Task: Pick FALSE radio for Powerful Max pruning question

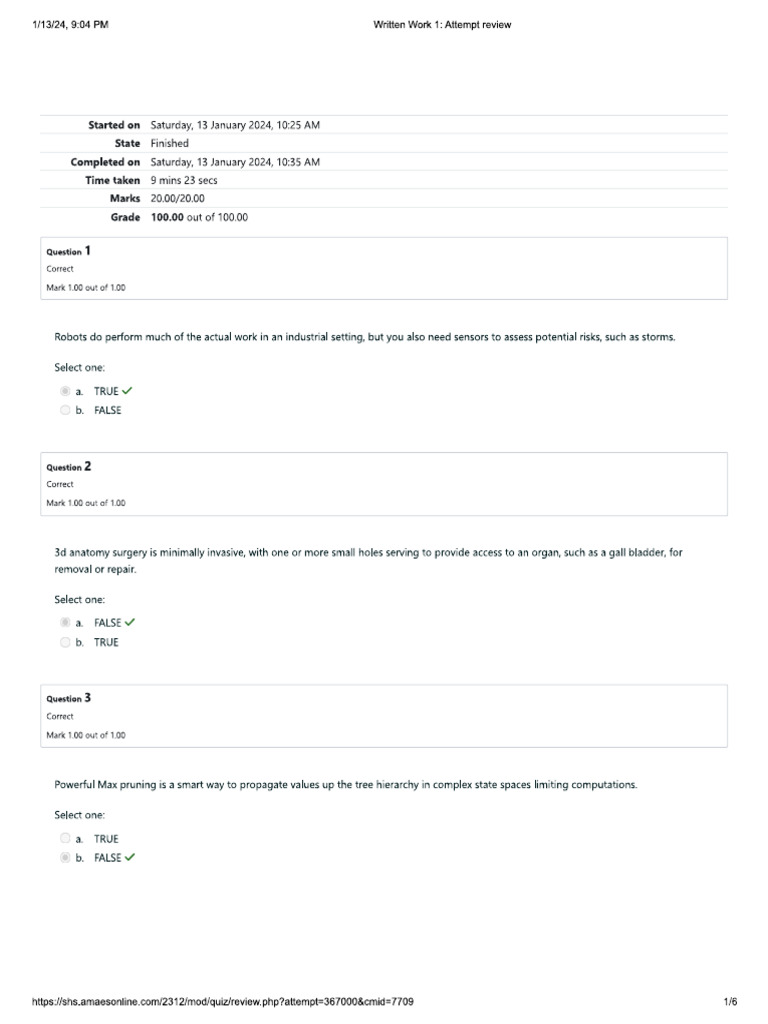Action: [x=65, y=857]
